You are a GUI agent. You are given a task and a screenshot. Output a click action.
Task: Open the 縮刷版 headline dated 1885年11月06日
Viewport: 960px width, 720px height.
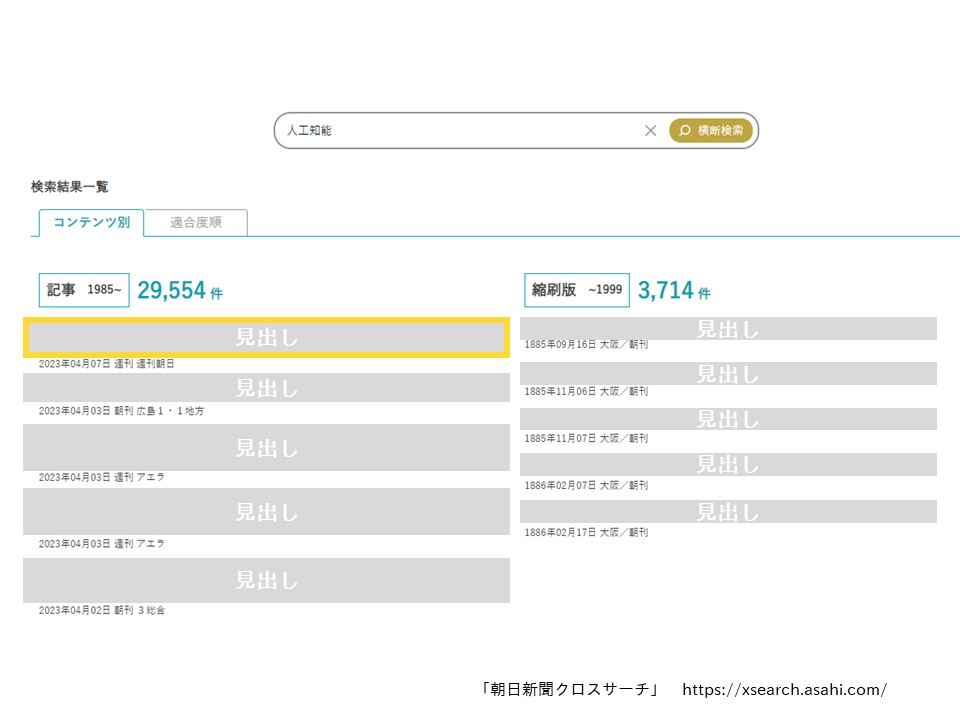coord(728,374)
